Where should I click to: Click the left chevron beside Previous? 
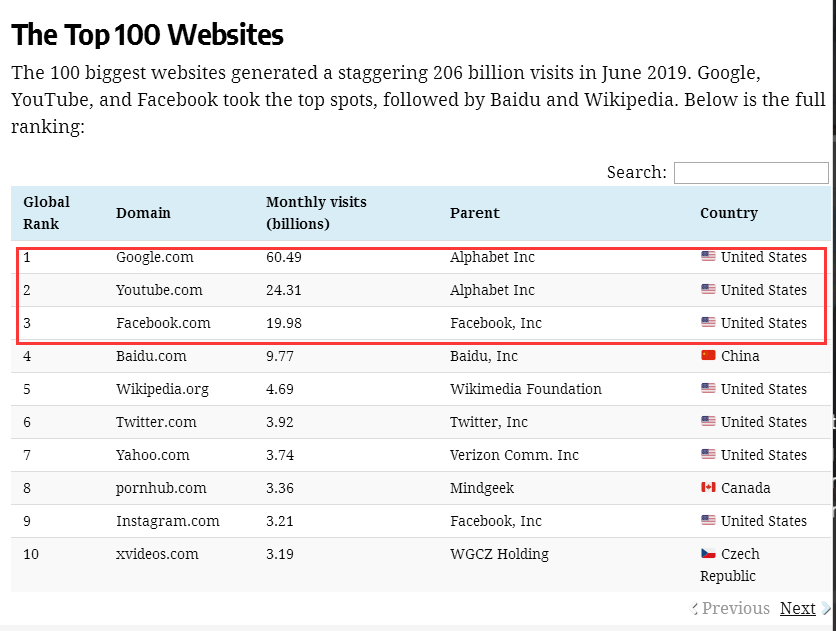[x=695, y=608]
